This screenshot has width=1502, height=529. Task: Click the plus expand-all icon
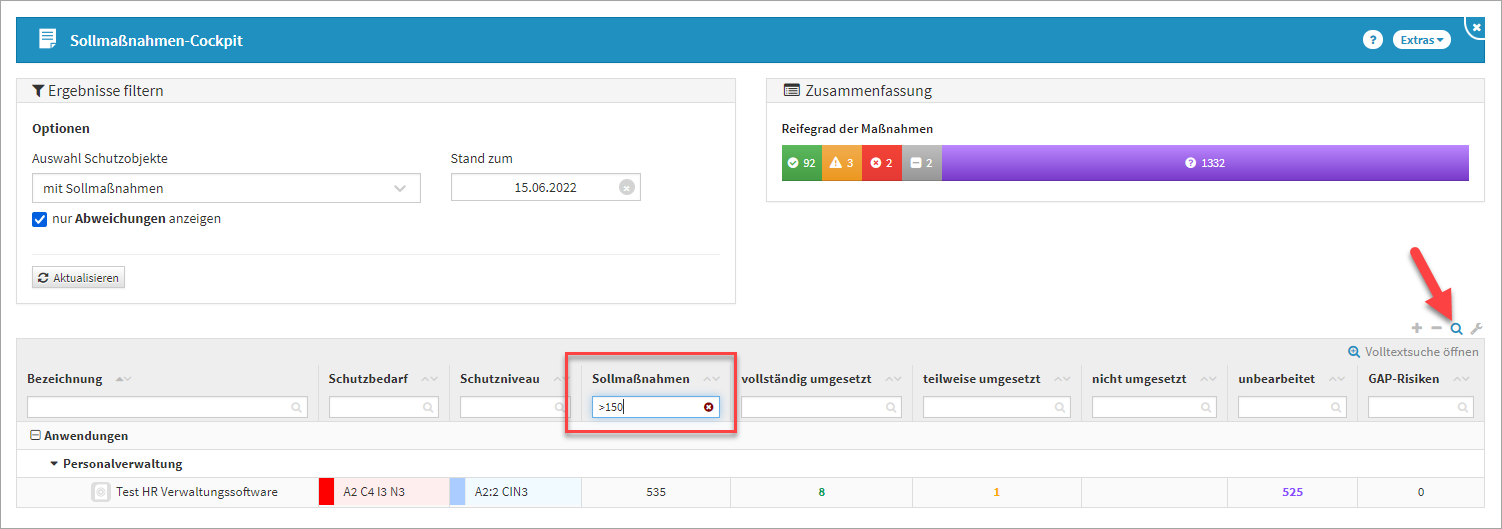click(1416, 329)
